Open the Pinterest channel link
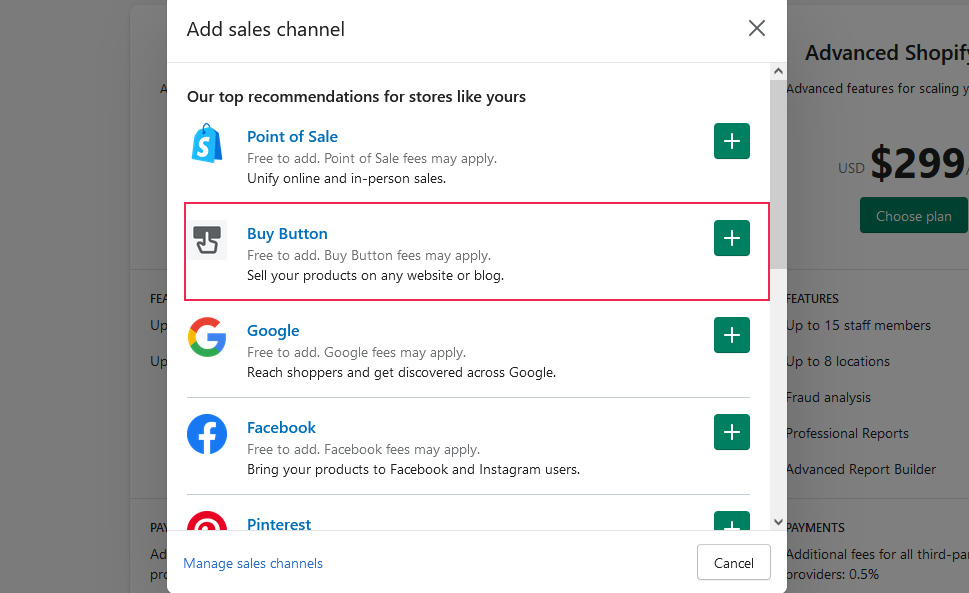The height and width of the screenshot is (593, 969). [x=279, y=524]
